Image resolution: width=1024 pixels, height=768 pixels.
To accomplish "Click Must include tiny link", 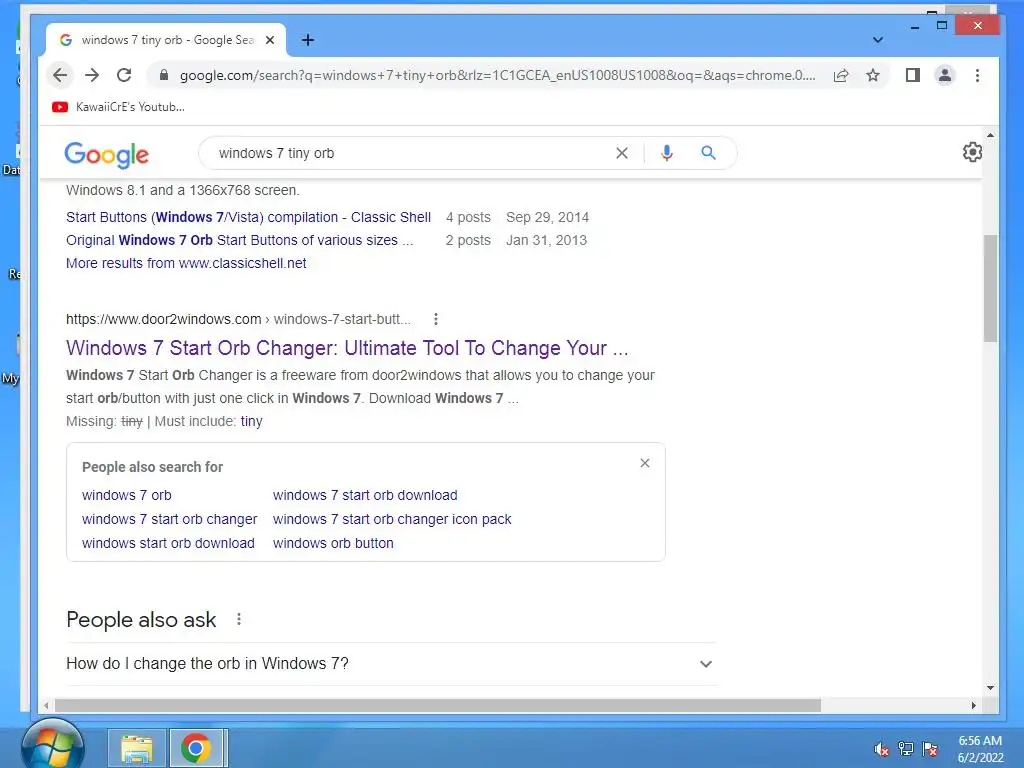I will coord(251,421).
